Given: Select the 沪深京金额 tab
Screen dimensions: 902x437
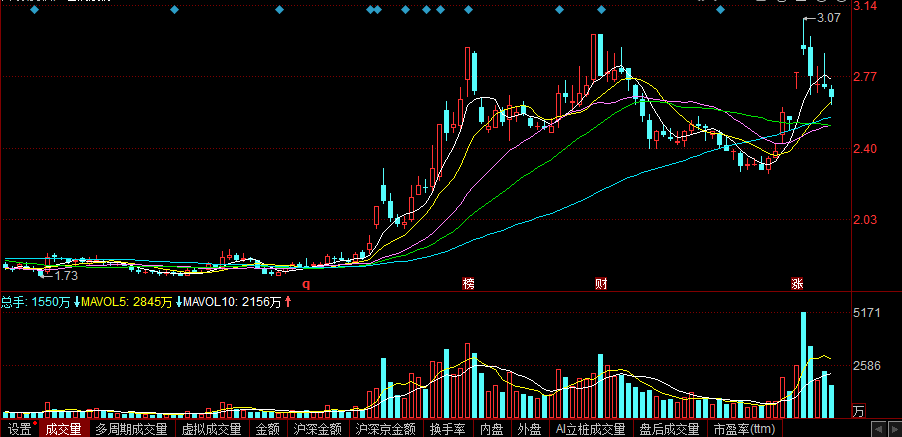Looking at the screenshot, I should pyautogui.click(x=385, y=429).
